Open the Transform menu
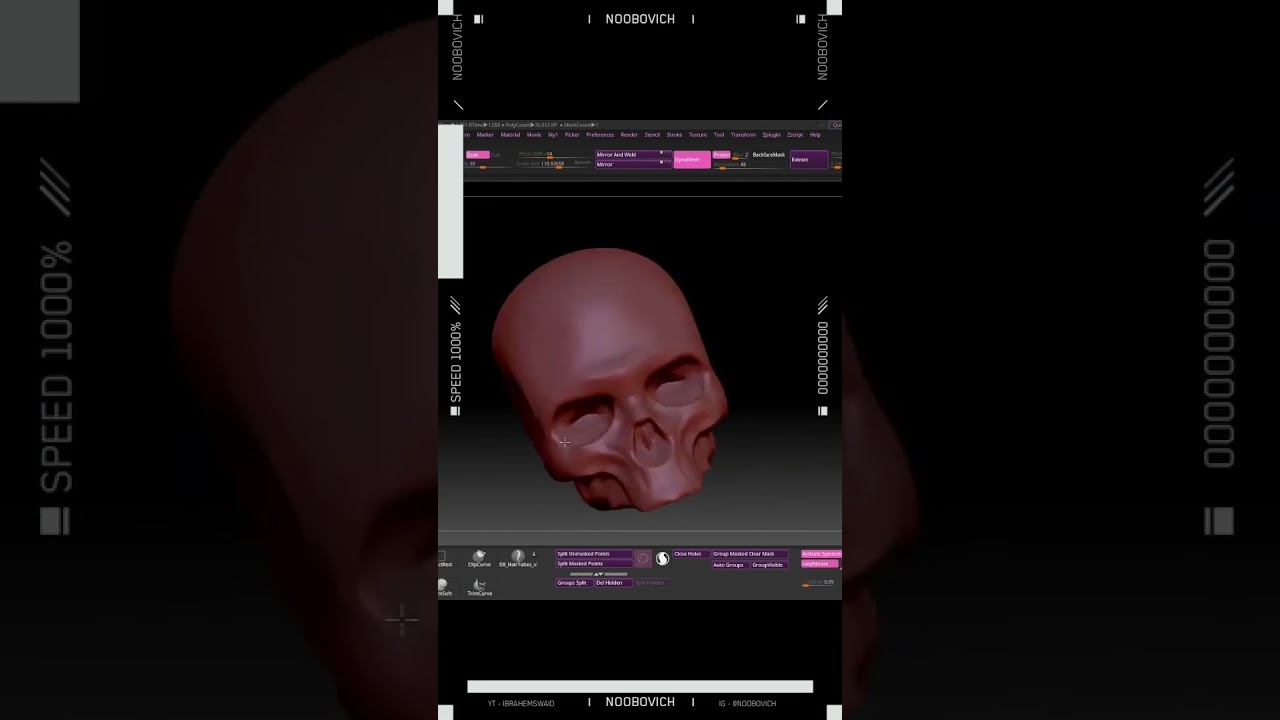Image resolution: width=1280 pixels, height=720 pixels. pos(743,135)
